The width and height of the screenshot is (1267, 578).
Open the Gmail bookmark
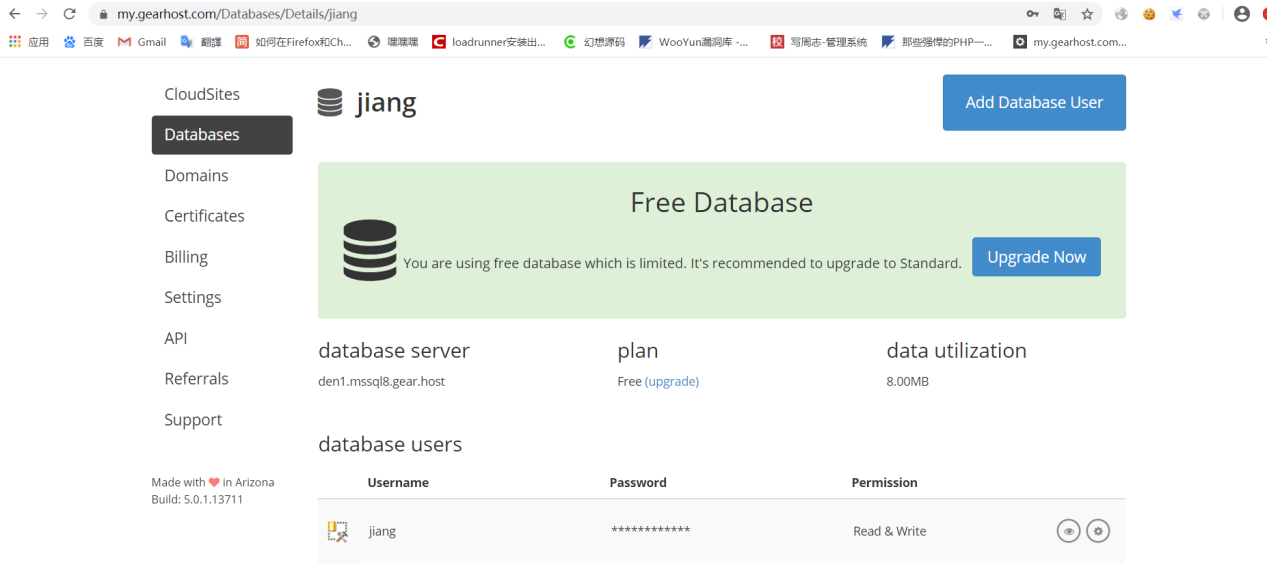pos(142,42)
